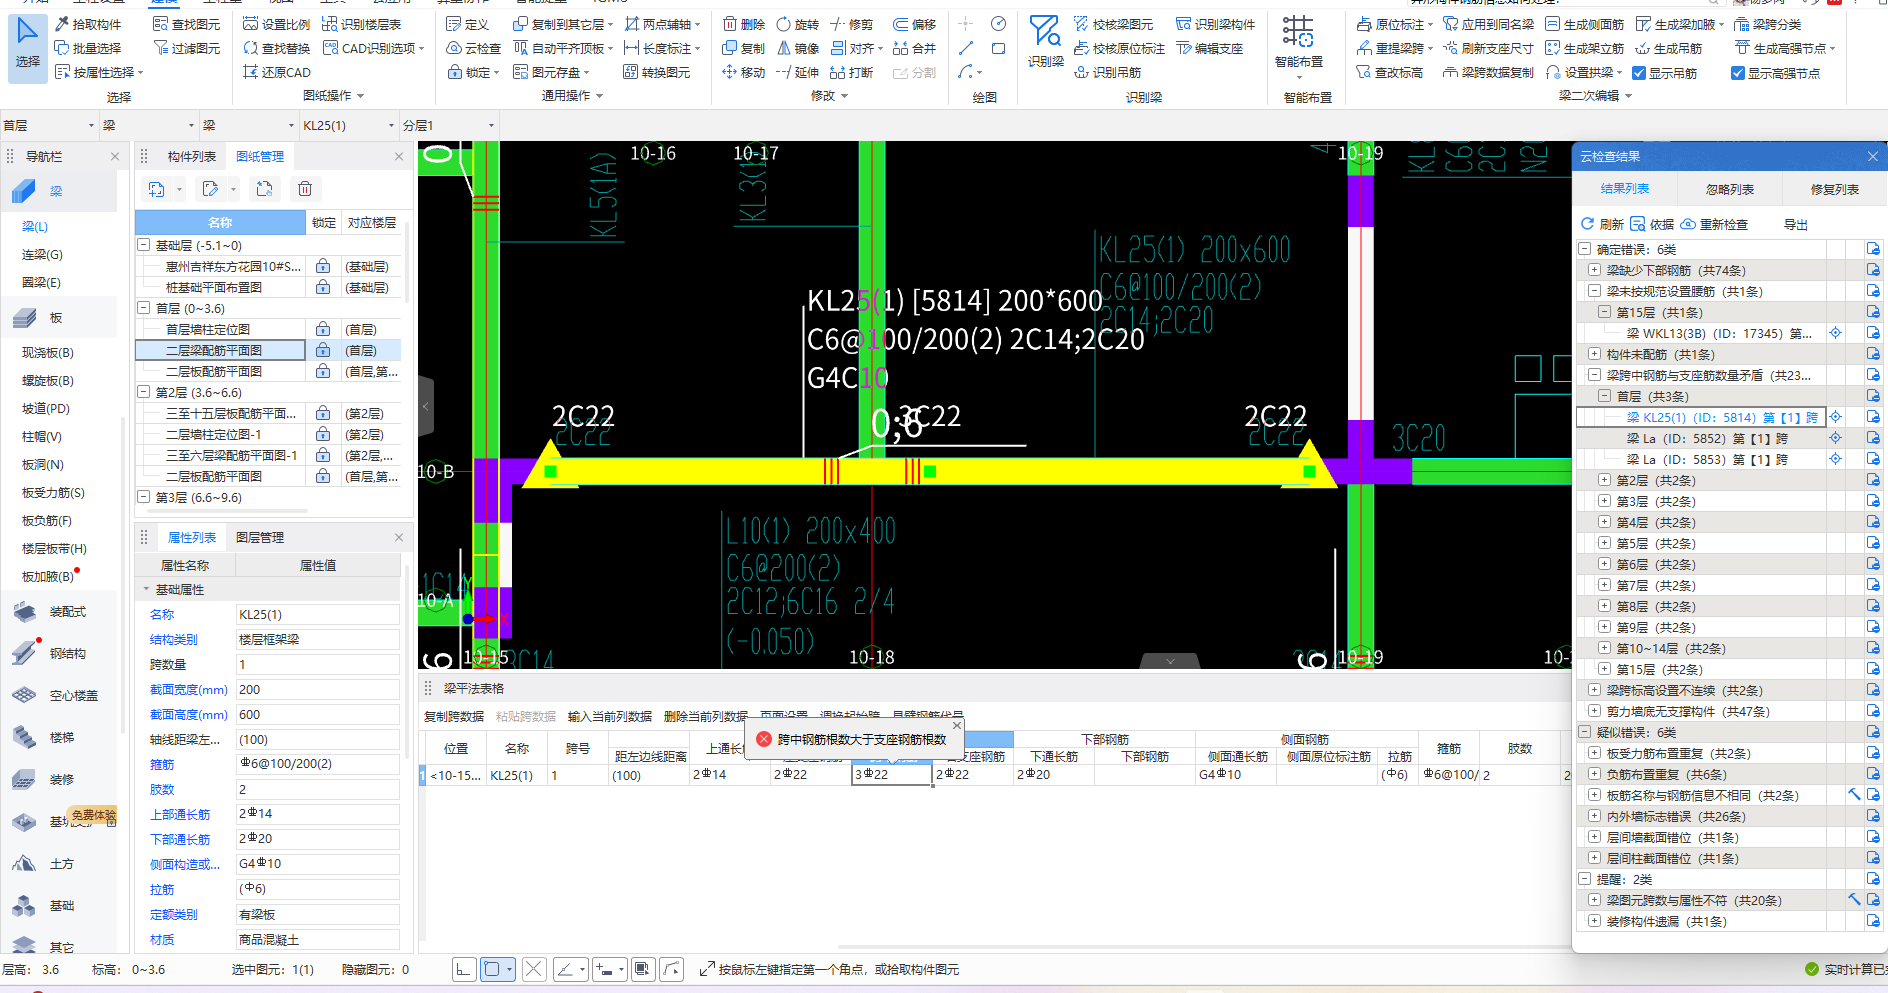Click 校核梁图元 check beam elements
This screenshot has width=1888, height=993.
pos(1112,24)
